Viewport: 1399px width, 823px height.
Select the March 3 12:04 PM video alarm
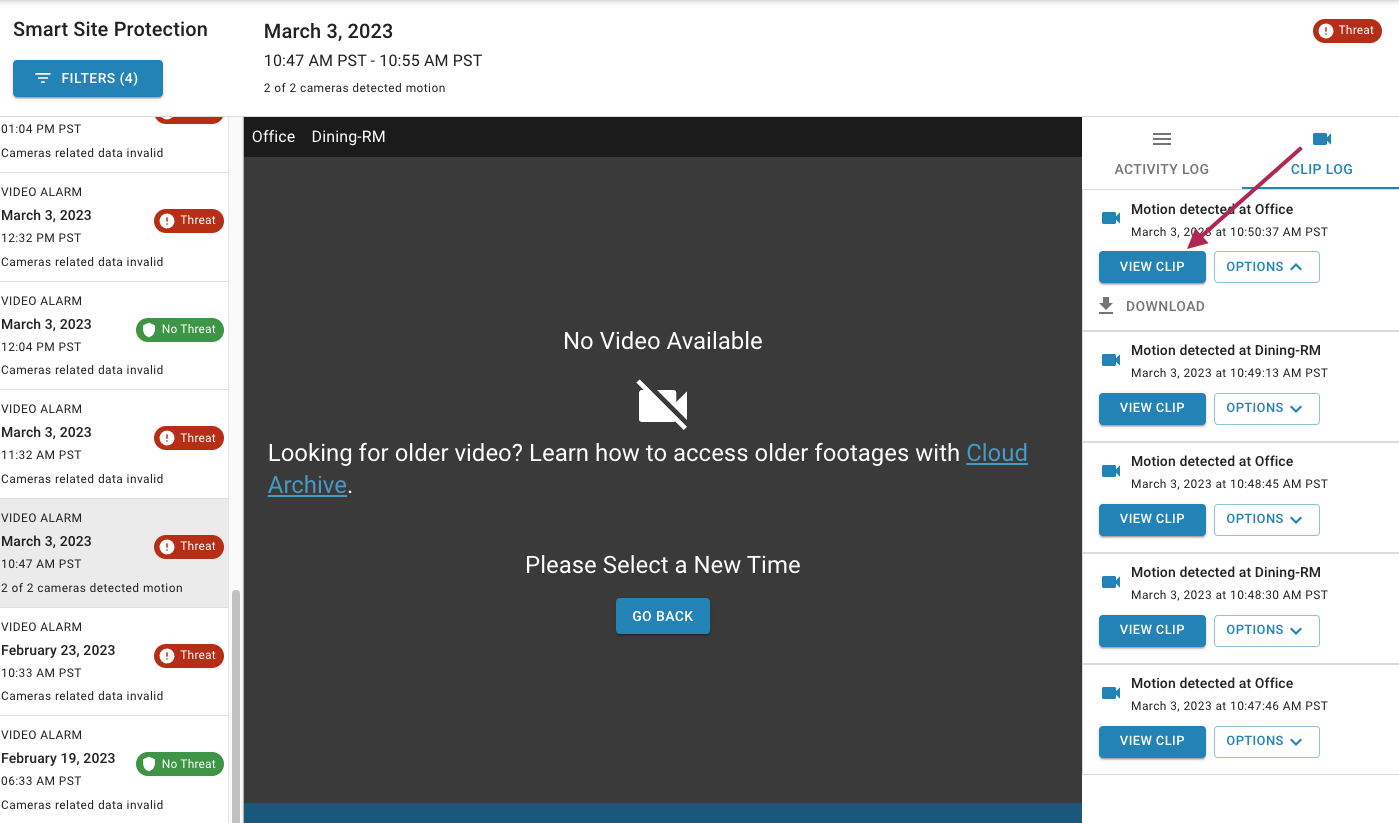[x=114, y=336]
